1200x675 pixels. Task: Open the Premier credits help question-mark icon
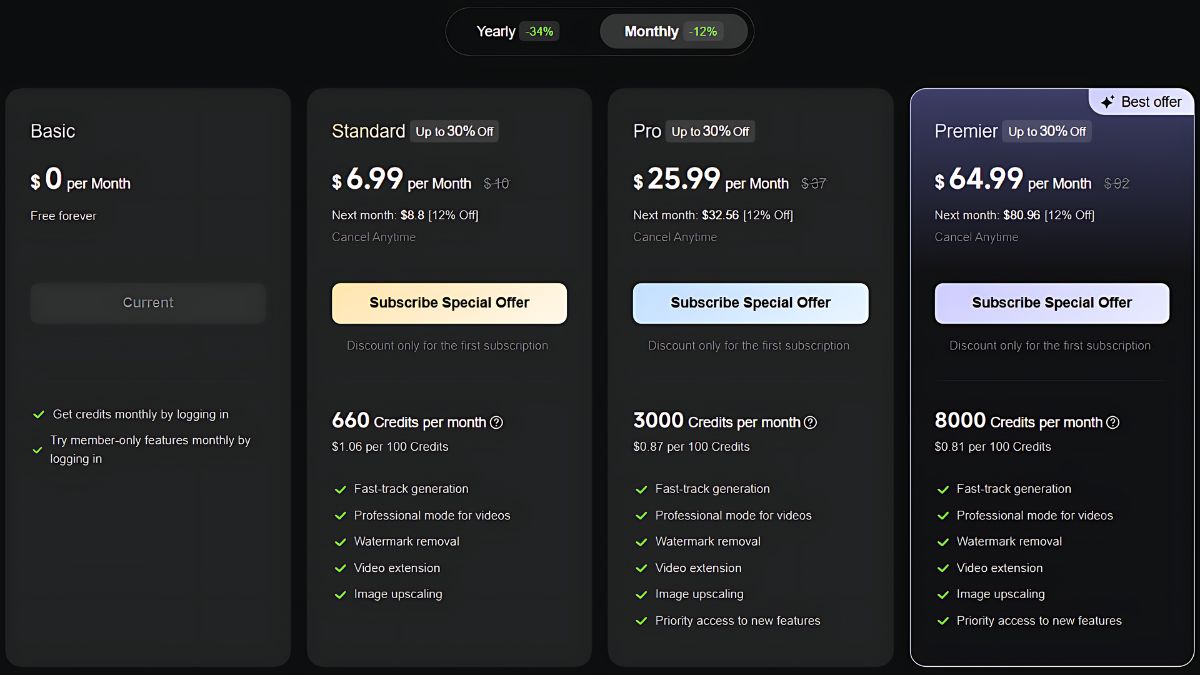point(1112,422)
